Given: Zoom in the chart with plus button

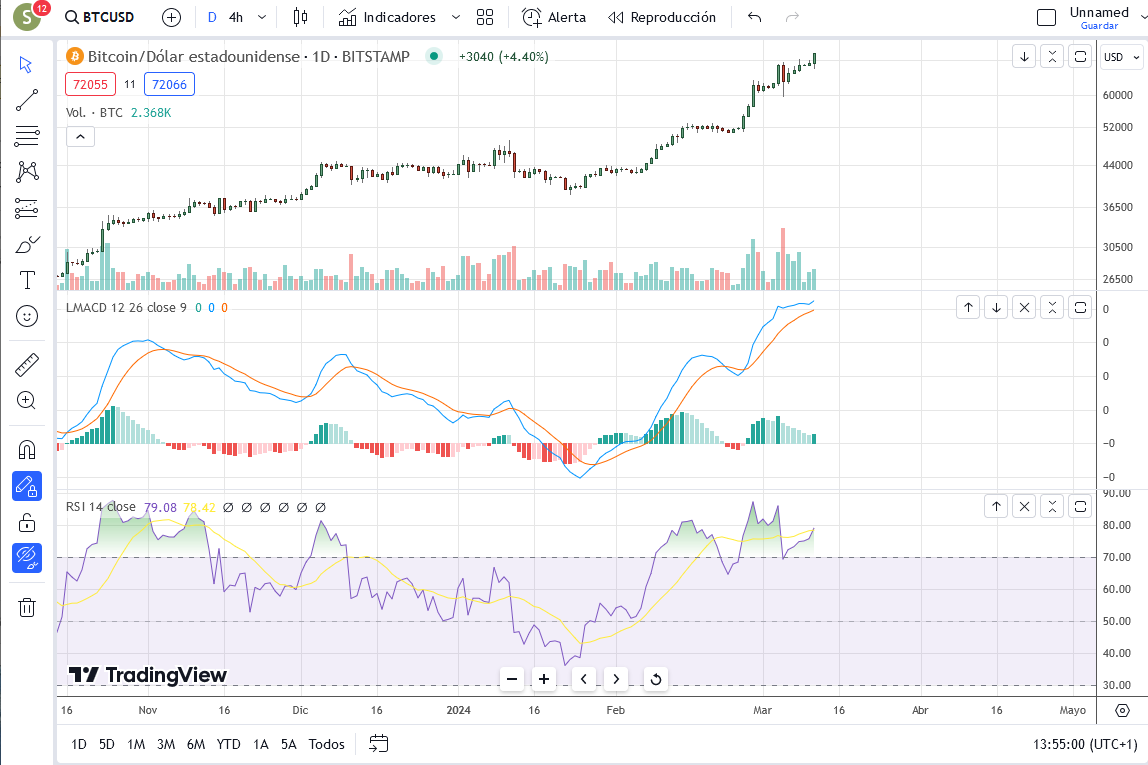Looking at the screenshot, I should (x=544, y=679).
